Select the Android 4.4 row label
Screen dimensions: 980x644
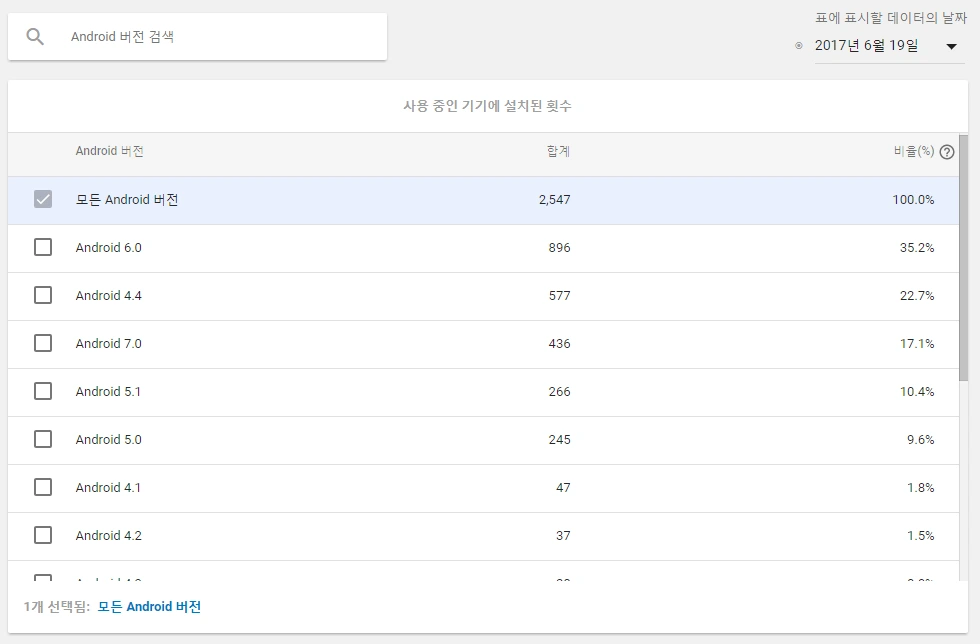(109, 296)
